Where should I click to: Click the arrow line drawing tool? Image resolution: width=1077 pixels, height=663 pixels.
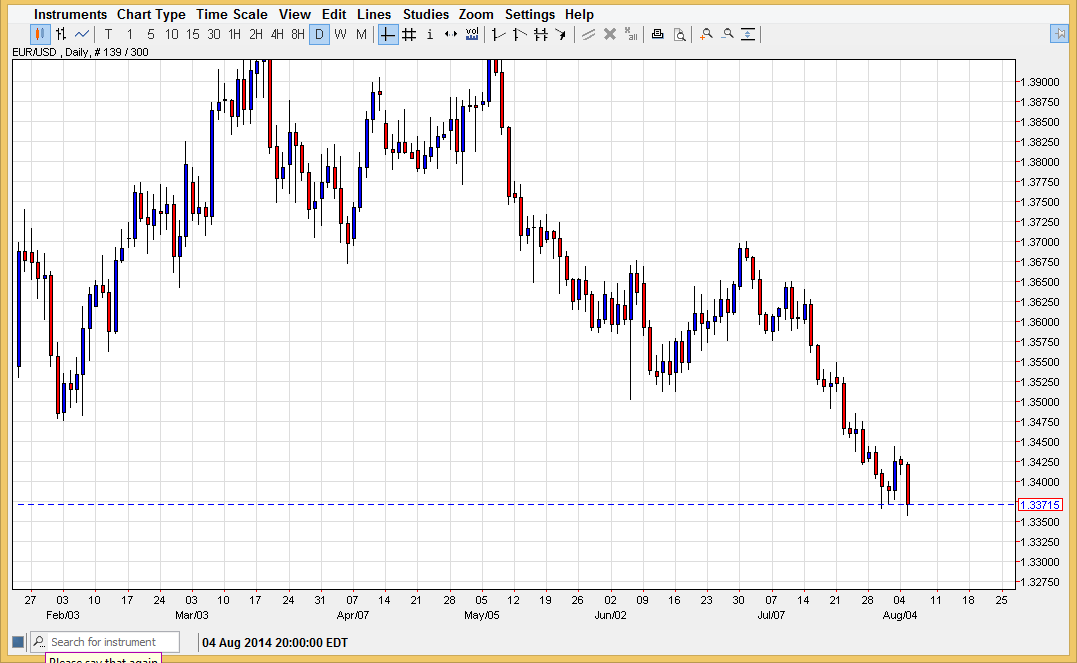pyautogui.click(x=561, y=34)
